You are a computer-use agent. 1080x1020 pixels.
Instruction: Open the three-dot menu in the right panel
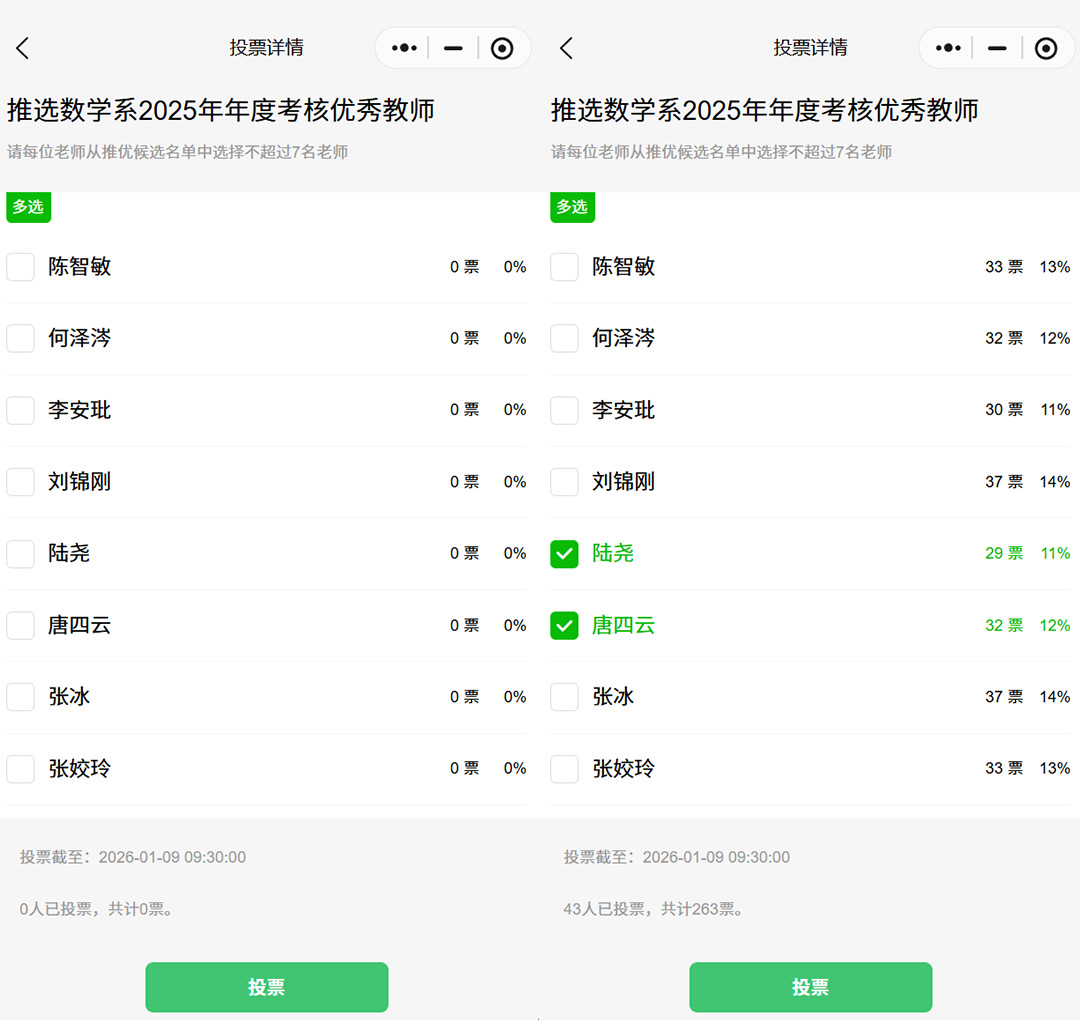[948, 48]
